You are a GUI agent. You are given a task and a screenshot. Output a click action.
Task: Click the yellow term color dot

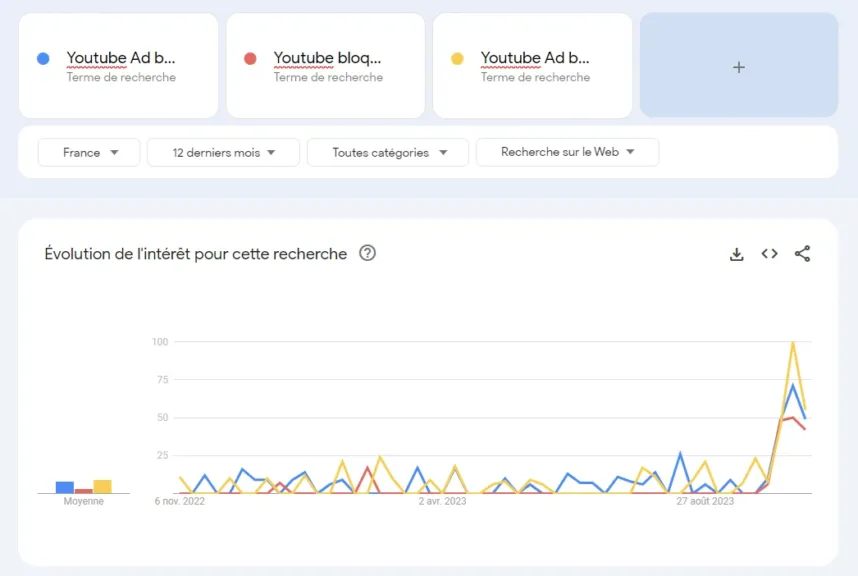click(x=457, y=59)
